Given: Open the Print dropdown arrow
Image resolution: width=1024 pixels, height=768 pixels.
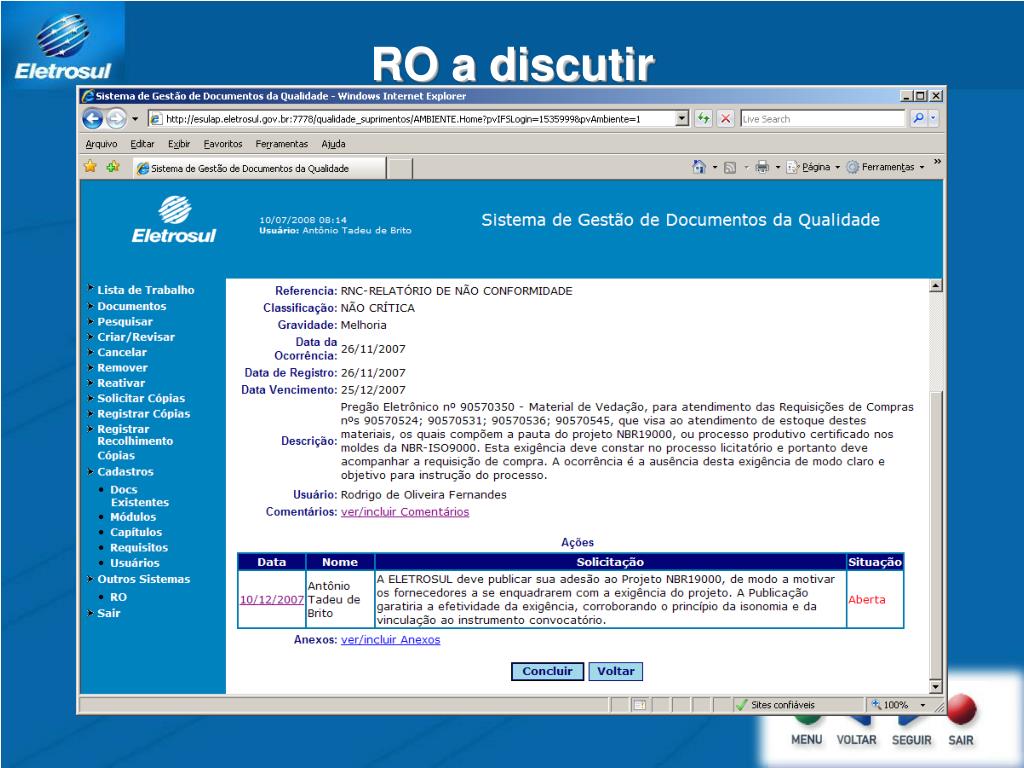Looking at the screenshot, I should coord(778,168).
